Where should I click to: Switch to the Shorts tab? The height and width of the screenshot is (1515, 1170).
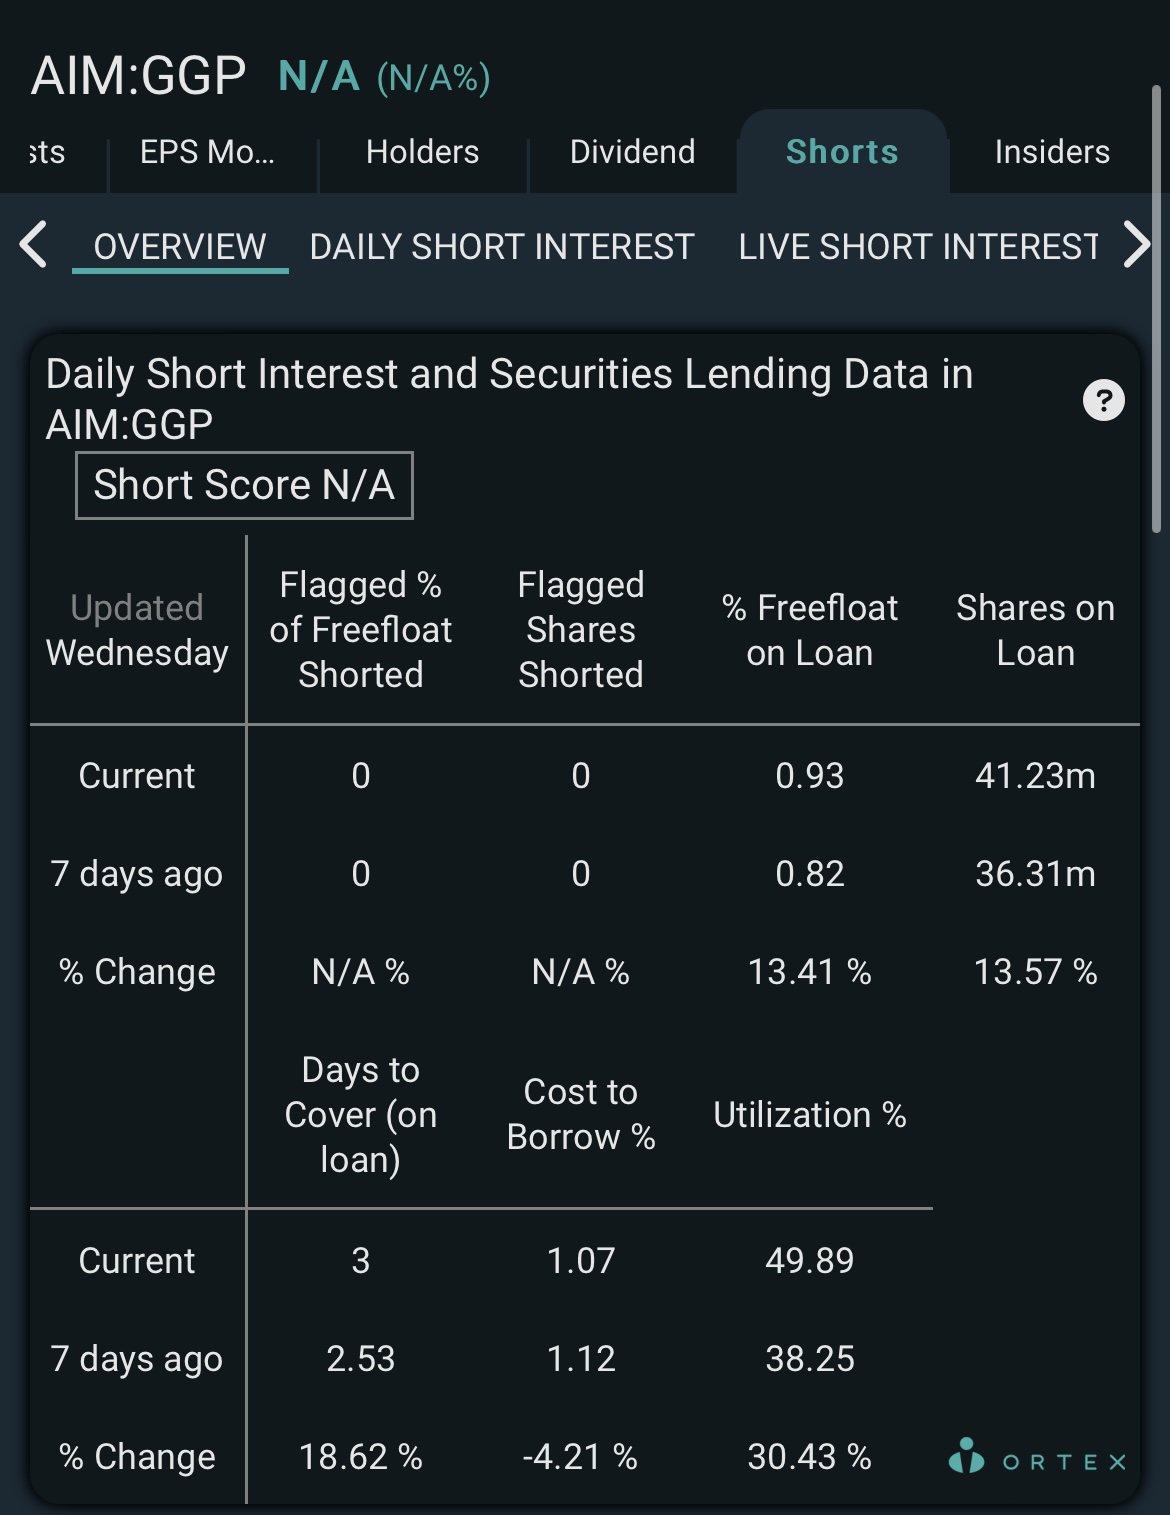pyautogui.click(x=842, y=152)
